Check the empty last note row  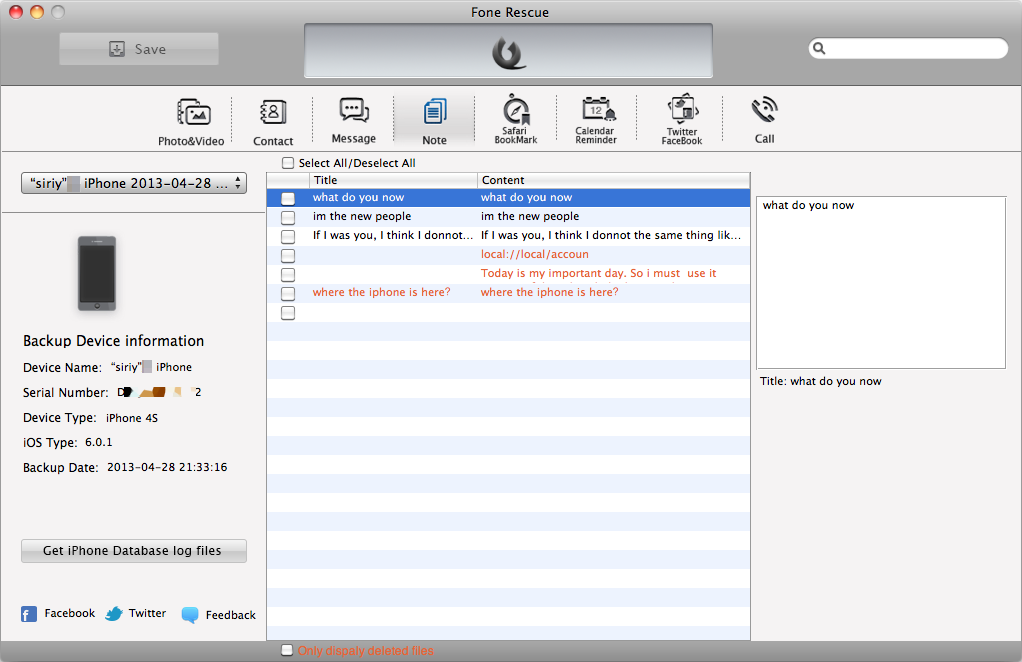tap(288, 313)
